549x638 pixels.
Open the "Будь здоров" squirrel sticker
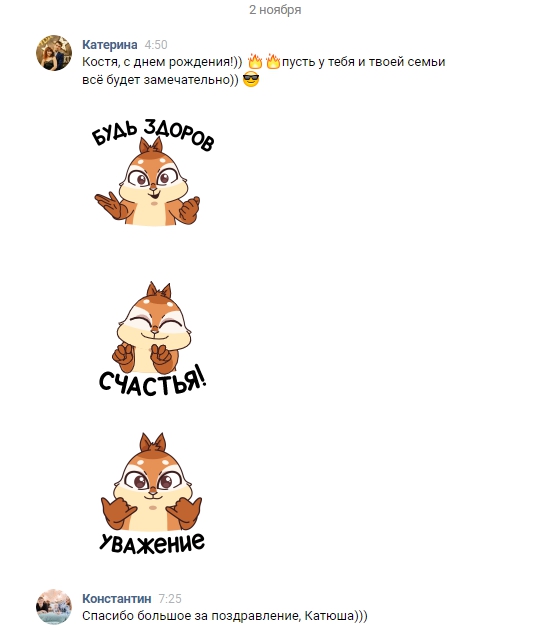[153, 172]
